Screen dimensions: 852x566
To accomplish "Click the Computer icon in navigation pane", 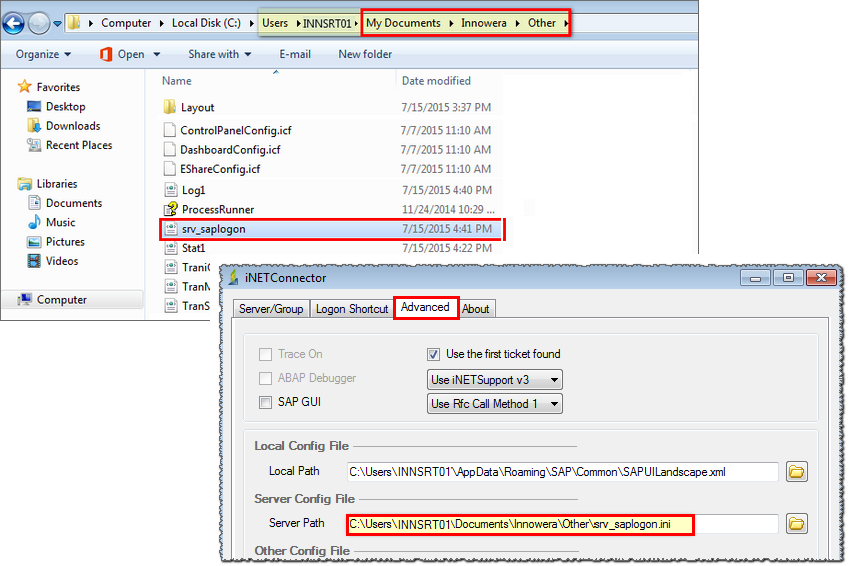I will pos(24,299).
